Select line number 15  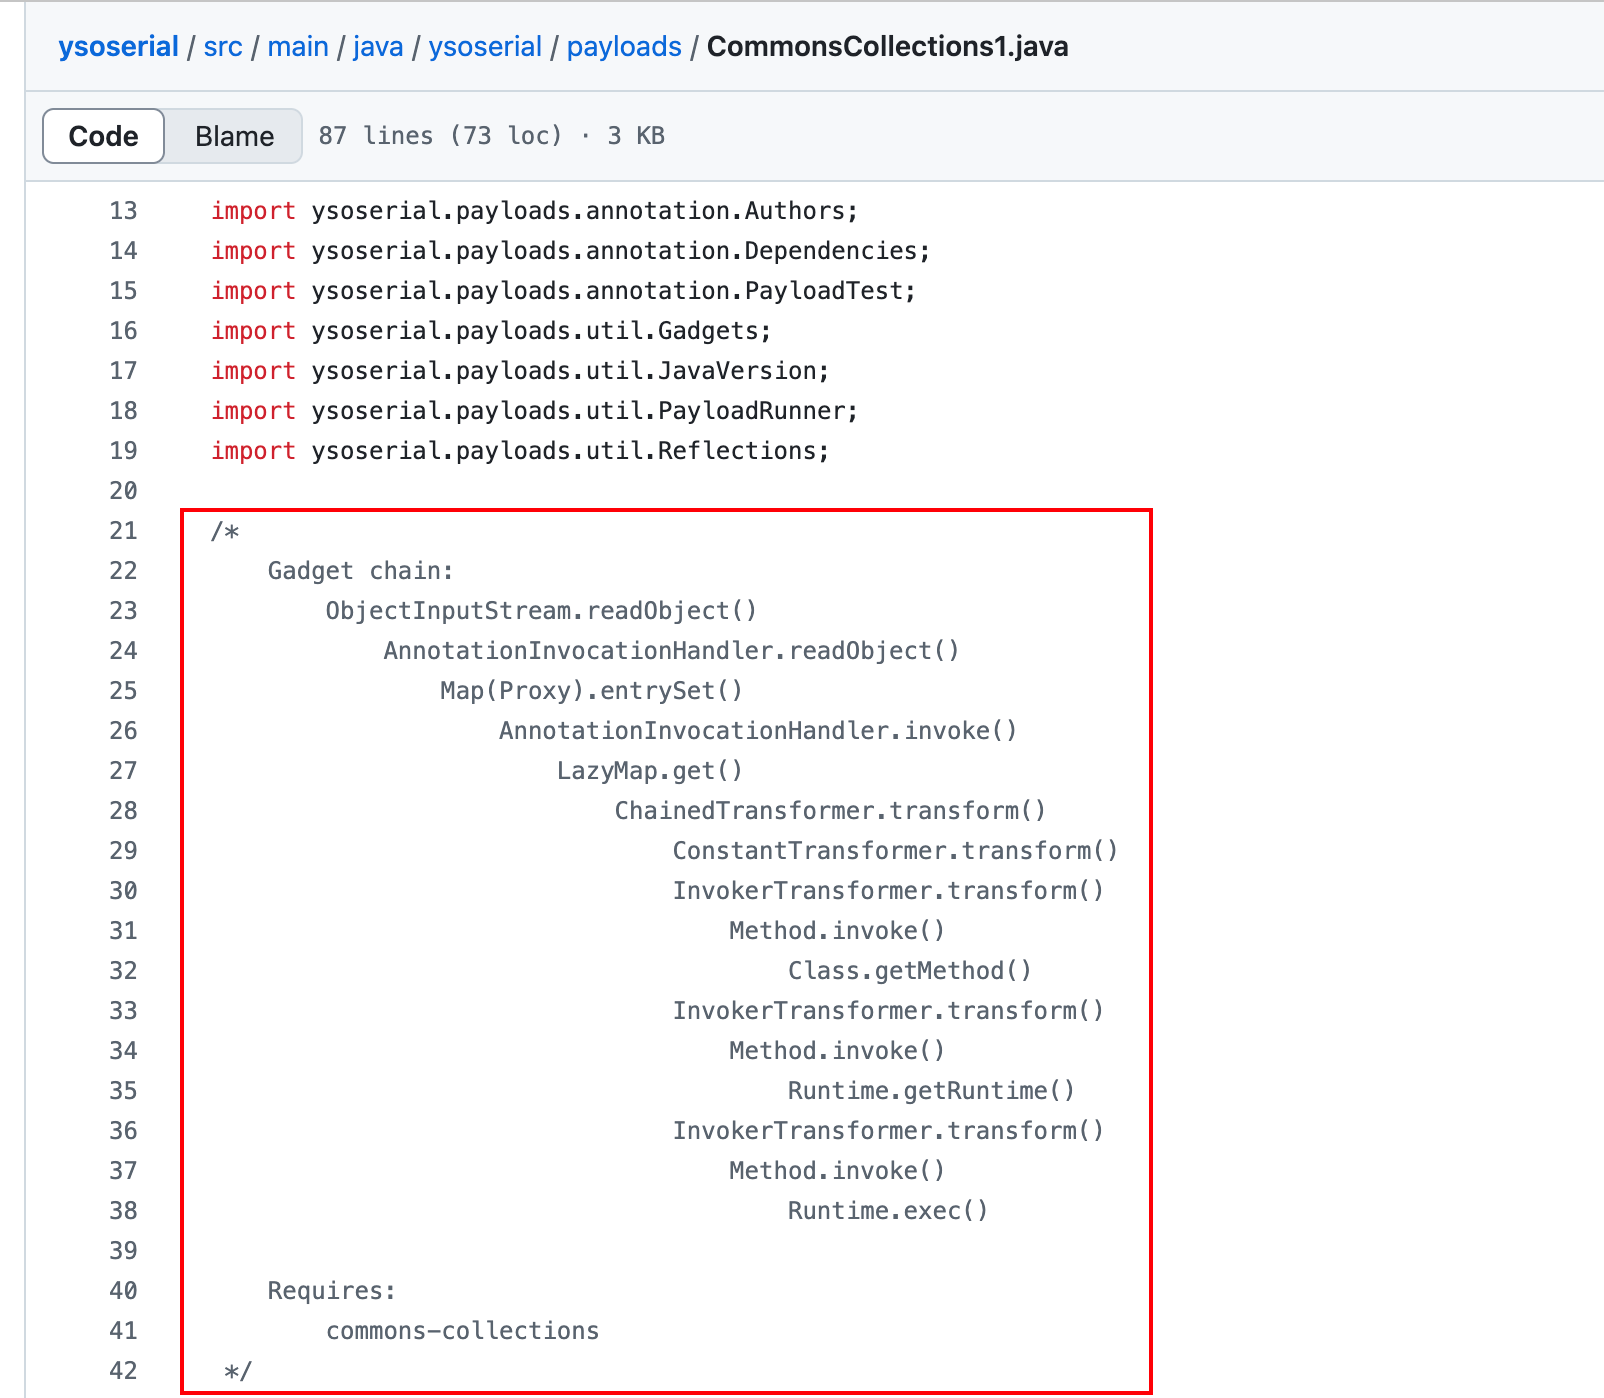tap(123, 291)
